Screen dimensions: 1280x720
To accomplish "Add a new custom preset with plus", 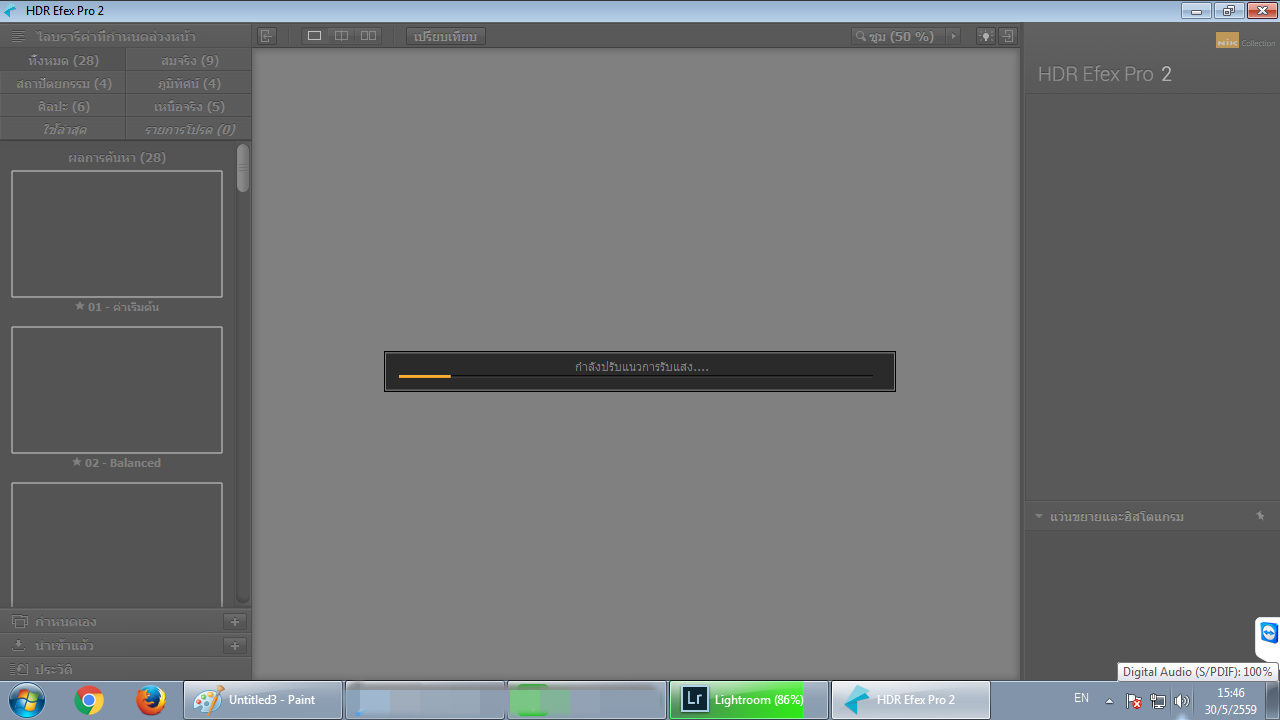I will 234,622.
